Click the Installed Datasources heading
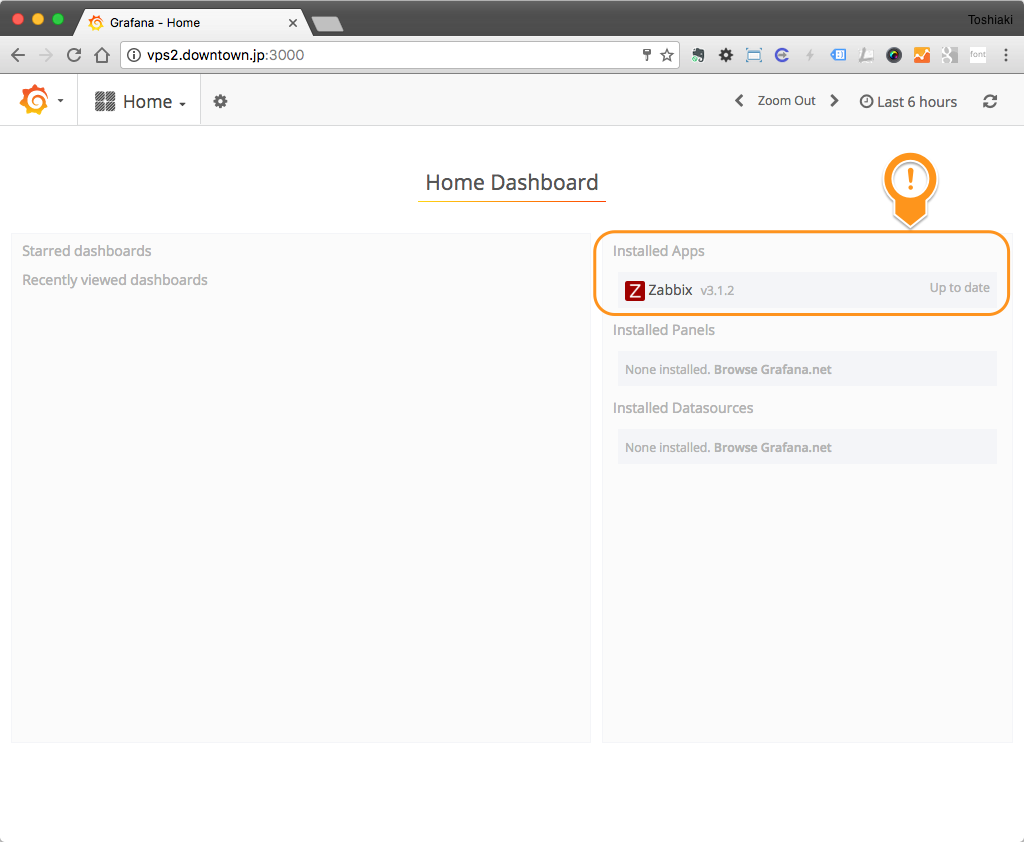Image resolution: width=1024 pixels, height=842 pixels. [683, 408]
